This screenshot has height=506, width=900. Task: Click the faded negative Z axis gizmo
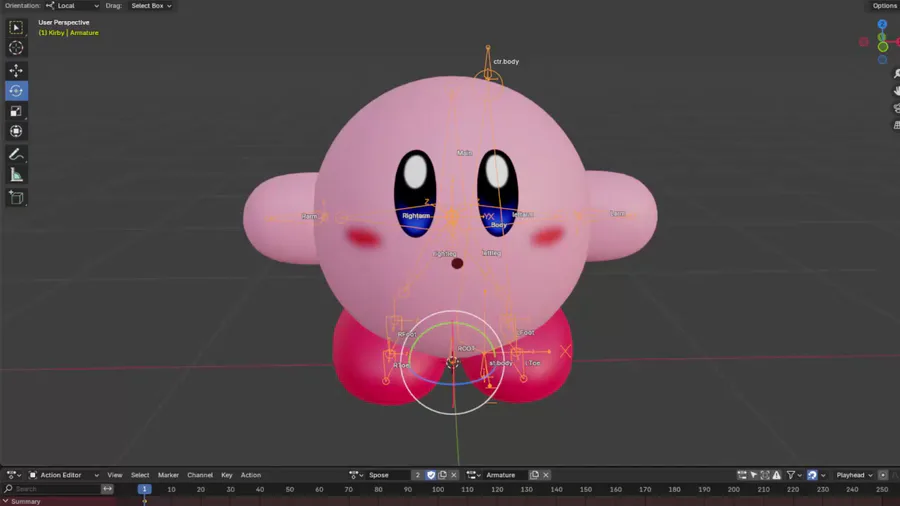click(882, 59)
